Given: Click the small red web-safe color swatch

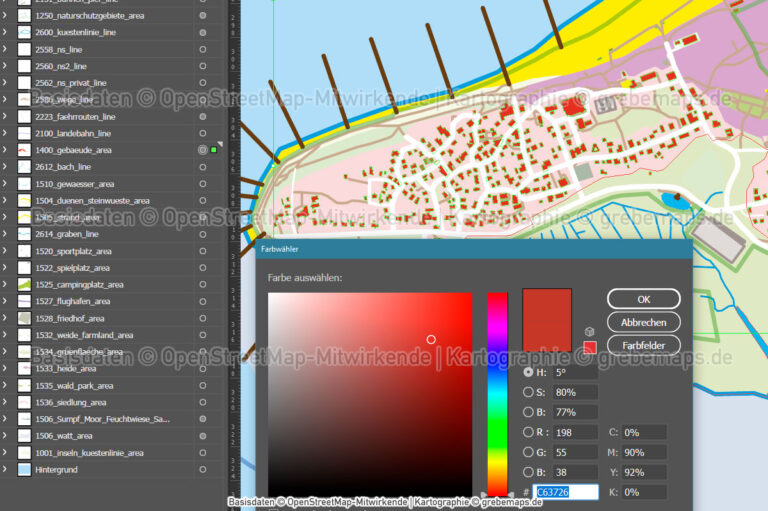Looking at the screenshot, I should point(590,347).
